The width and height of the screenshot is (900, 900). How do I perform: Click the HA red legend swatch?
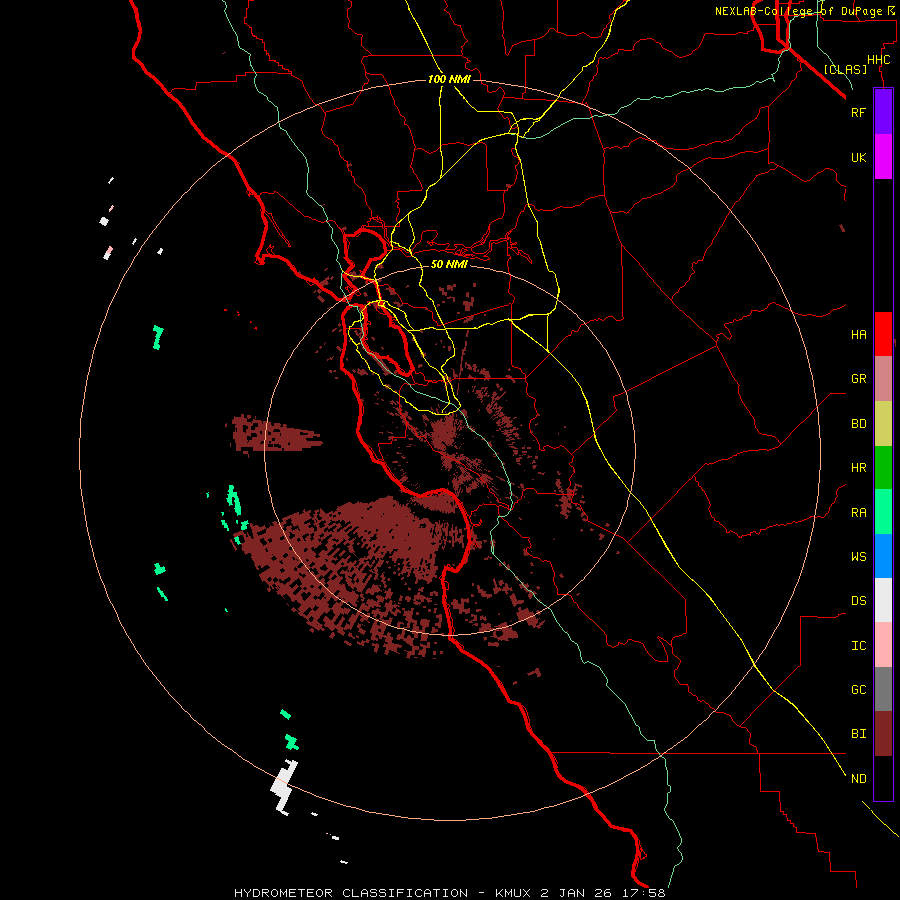(x=883, y=334)
